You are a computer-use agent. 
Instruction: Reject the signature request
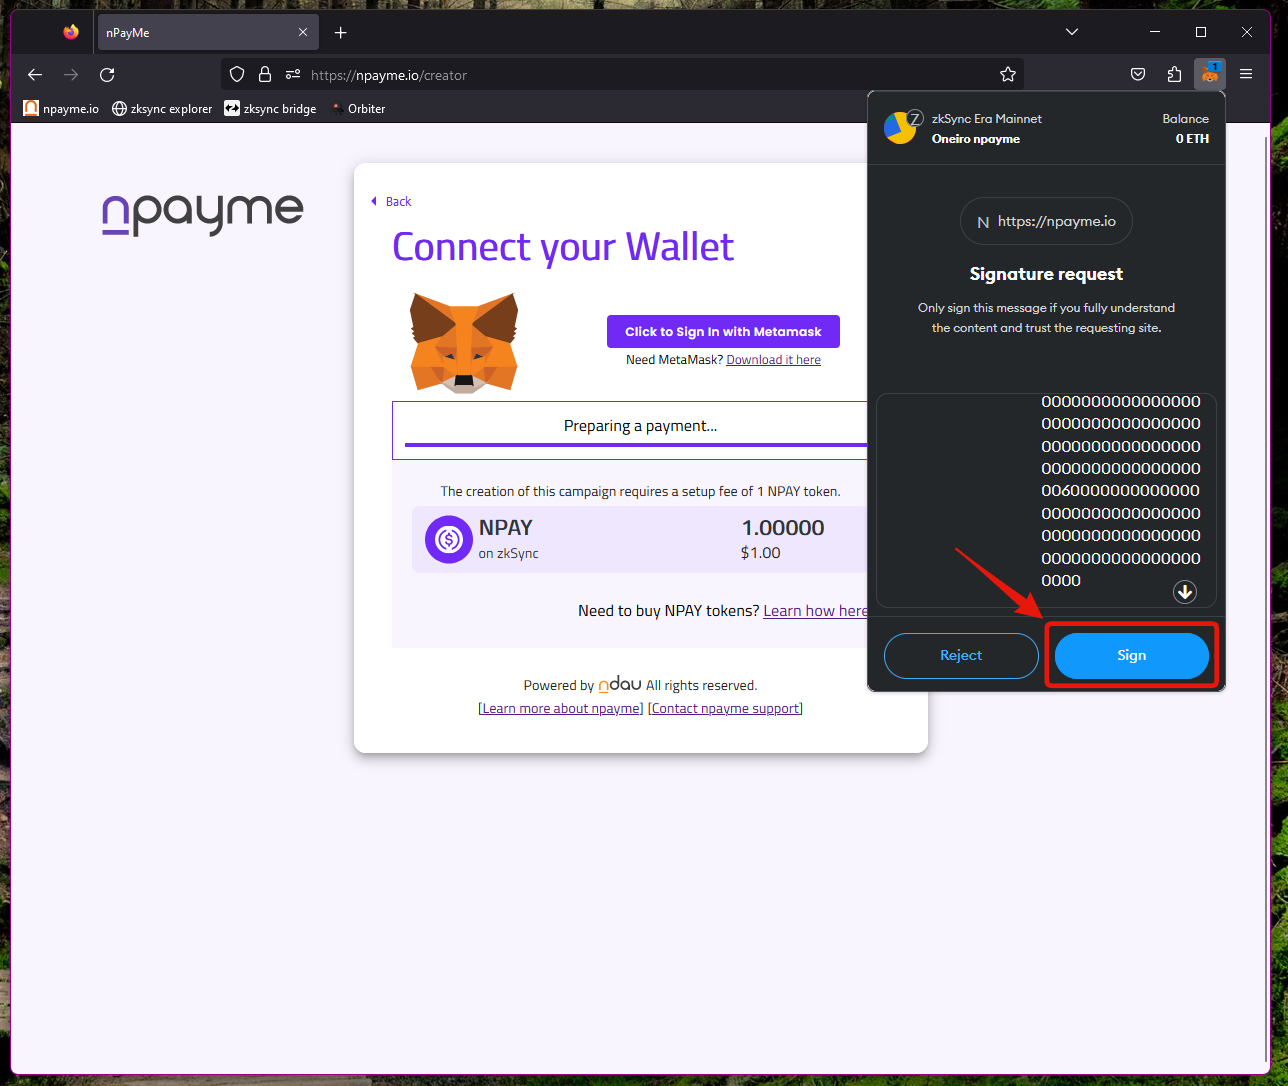961,655
